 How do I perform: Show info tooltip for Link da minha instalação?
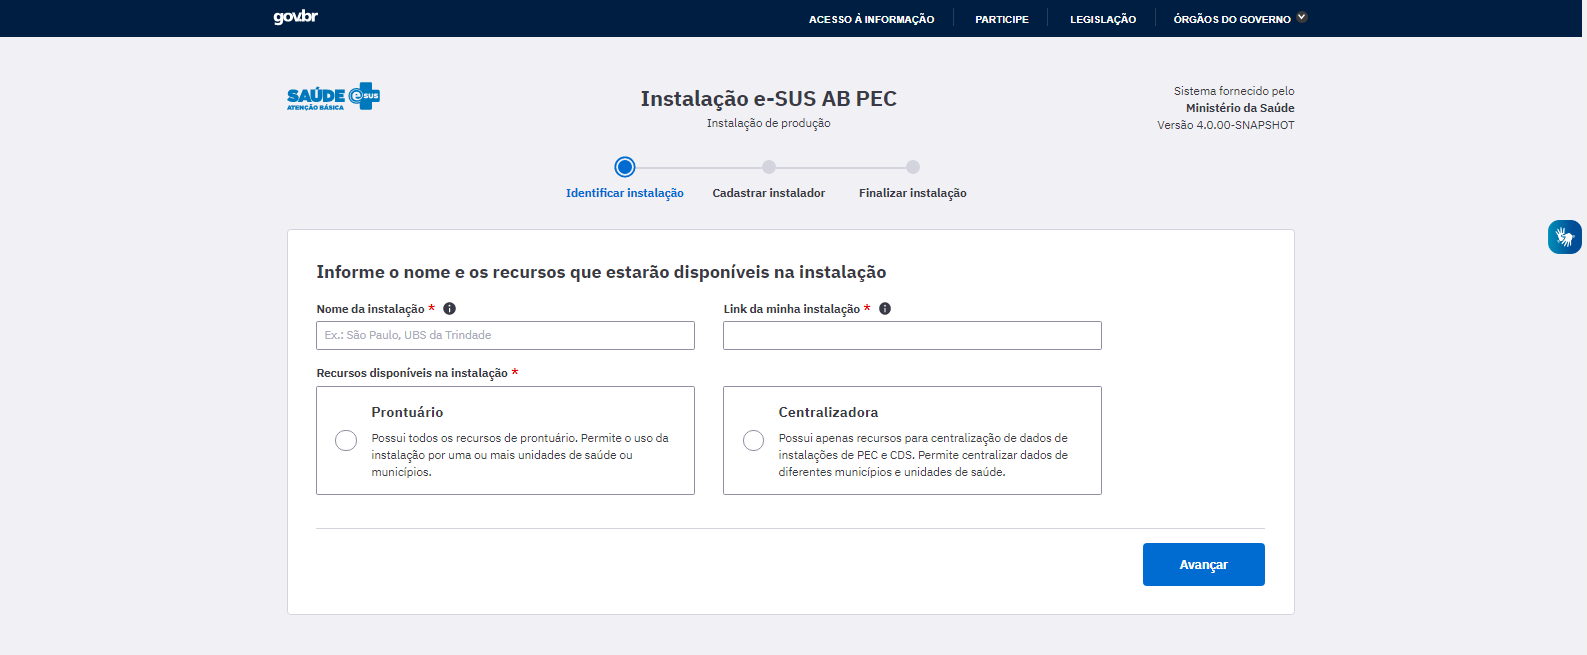tap(885, 309)
